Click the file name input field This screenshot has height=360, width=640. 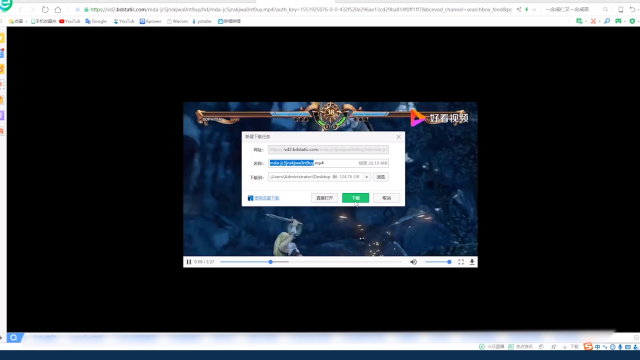tap(328, 163)
